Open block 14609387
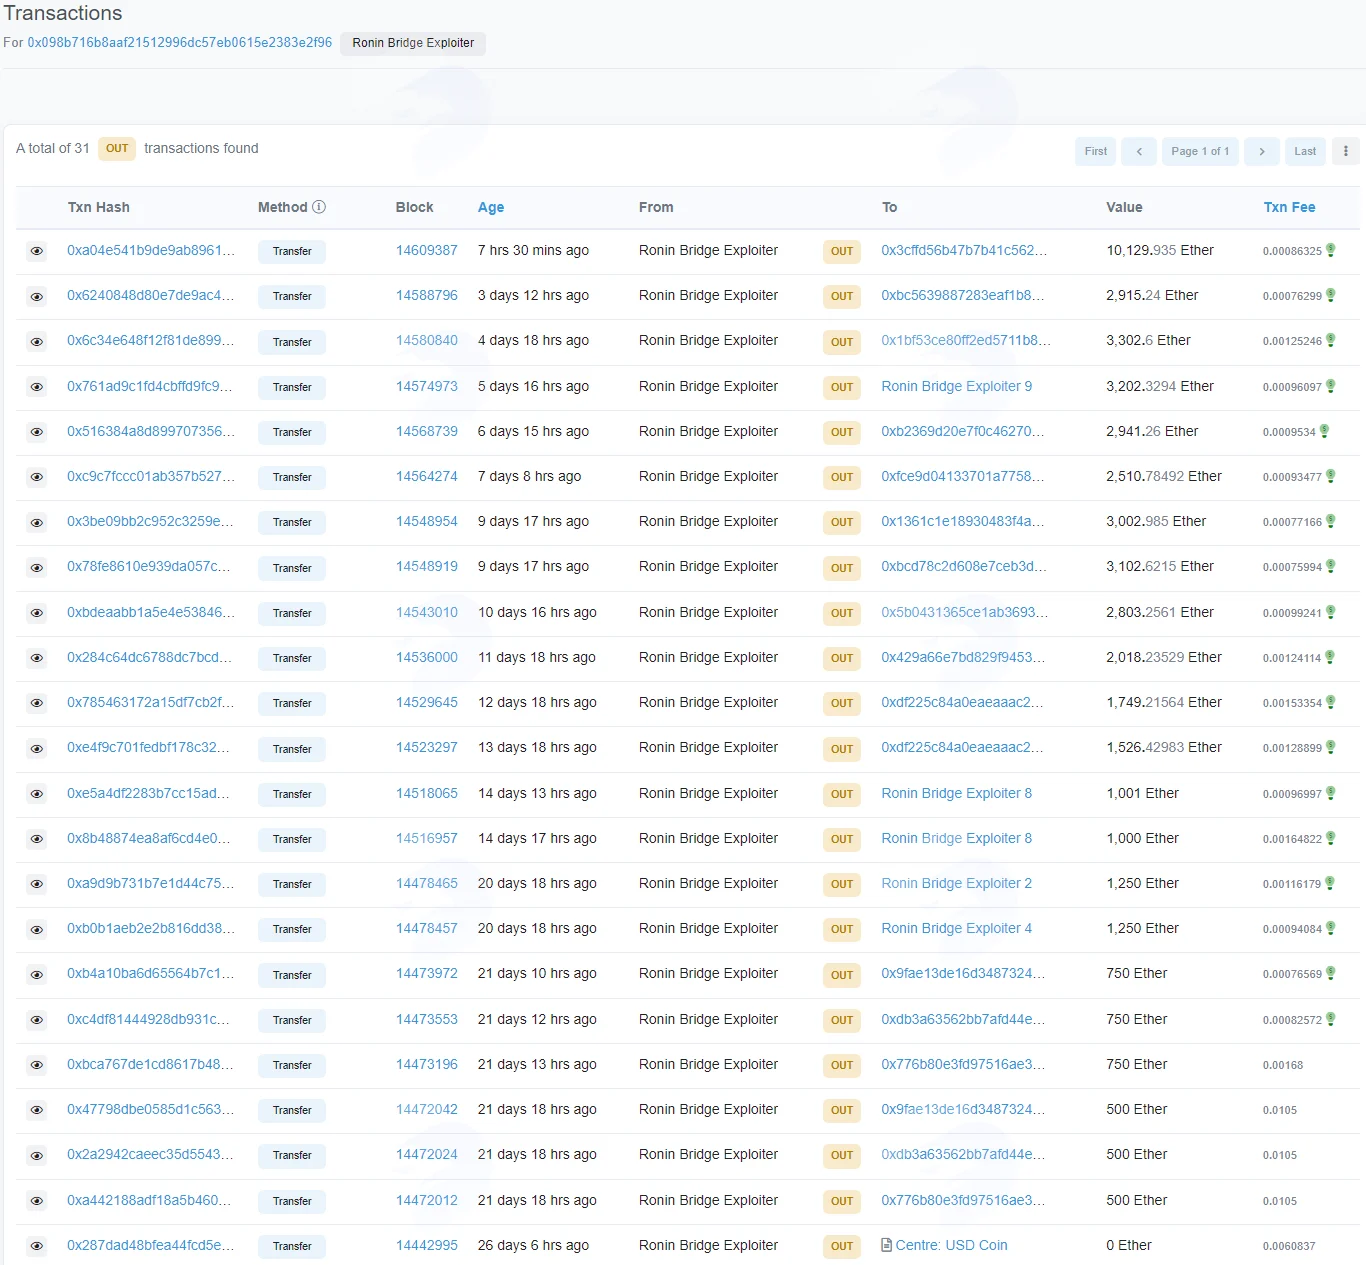Viewport: 1366px width, 1265px height. (x=427, y=250)
